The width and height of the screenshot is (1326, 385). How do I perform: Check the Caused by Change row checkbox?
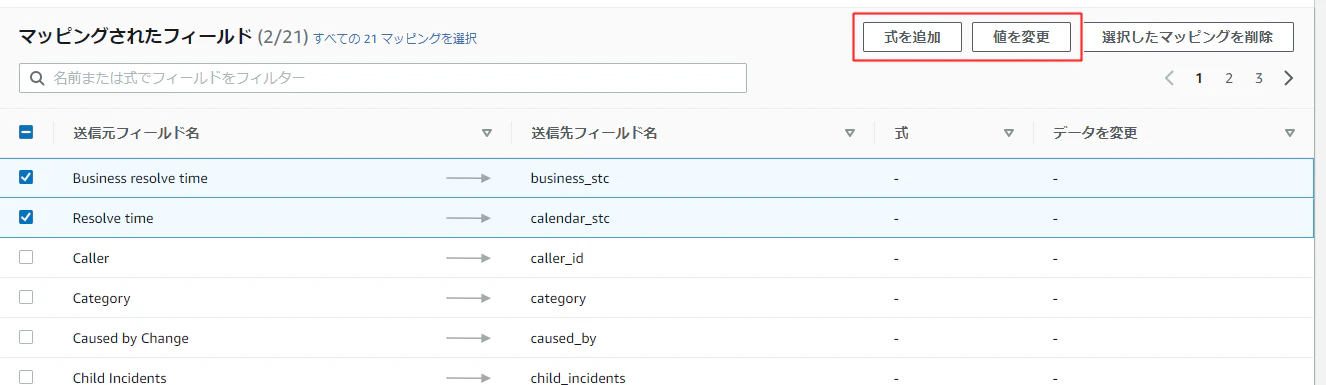26,337
